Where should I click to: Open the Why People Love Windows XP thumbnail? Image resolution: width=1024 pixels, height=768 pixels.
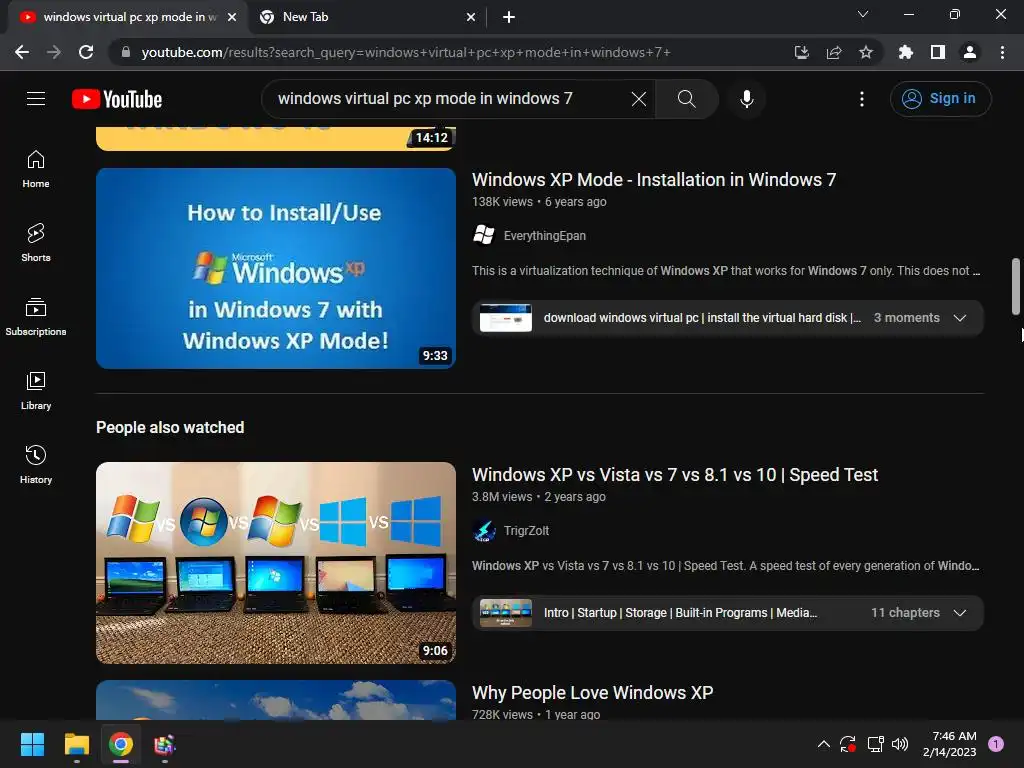(276, 700)
